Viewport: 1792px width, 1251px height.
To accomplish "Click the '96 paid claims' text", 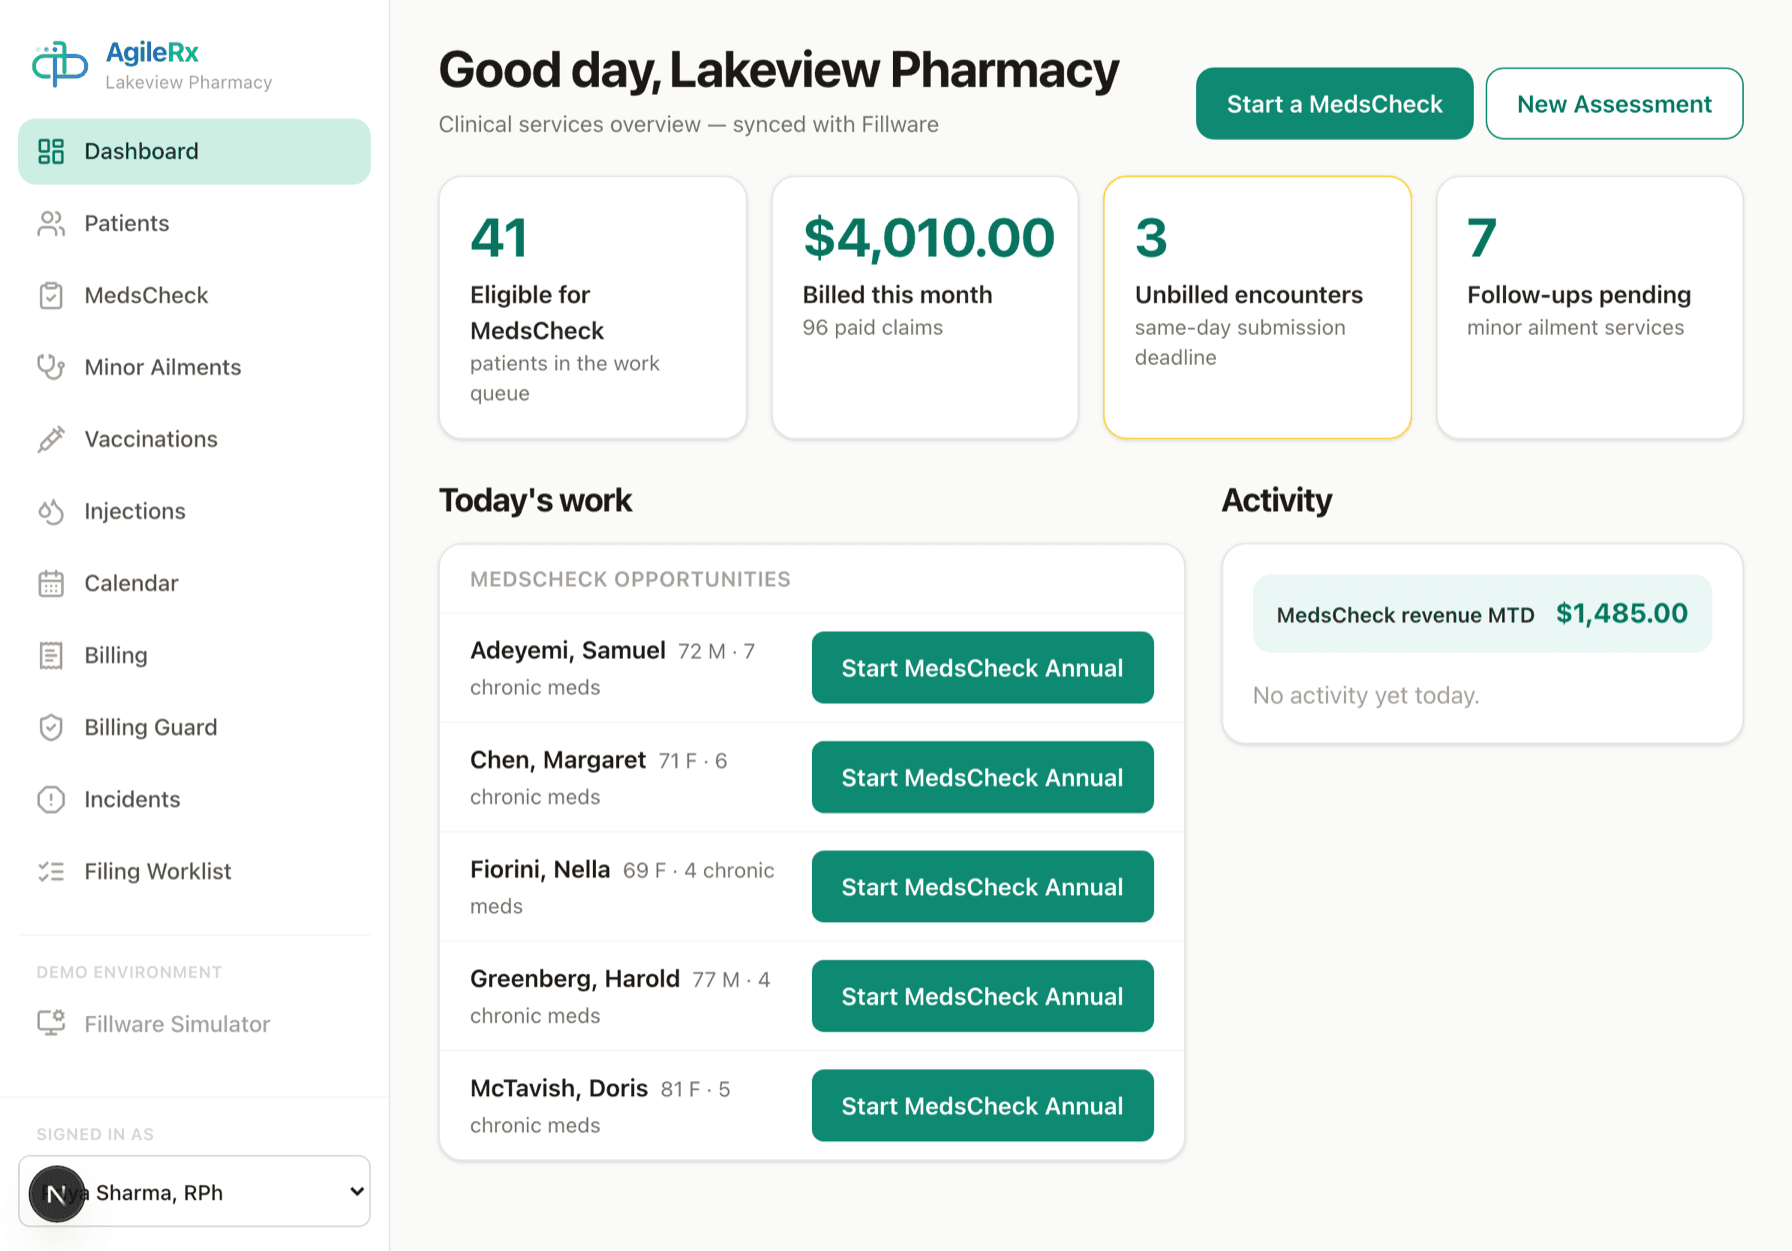I will 872,327.
